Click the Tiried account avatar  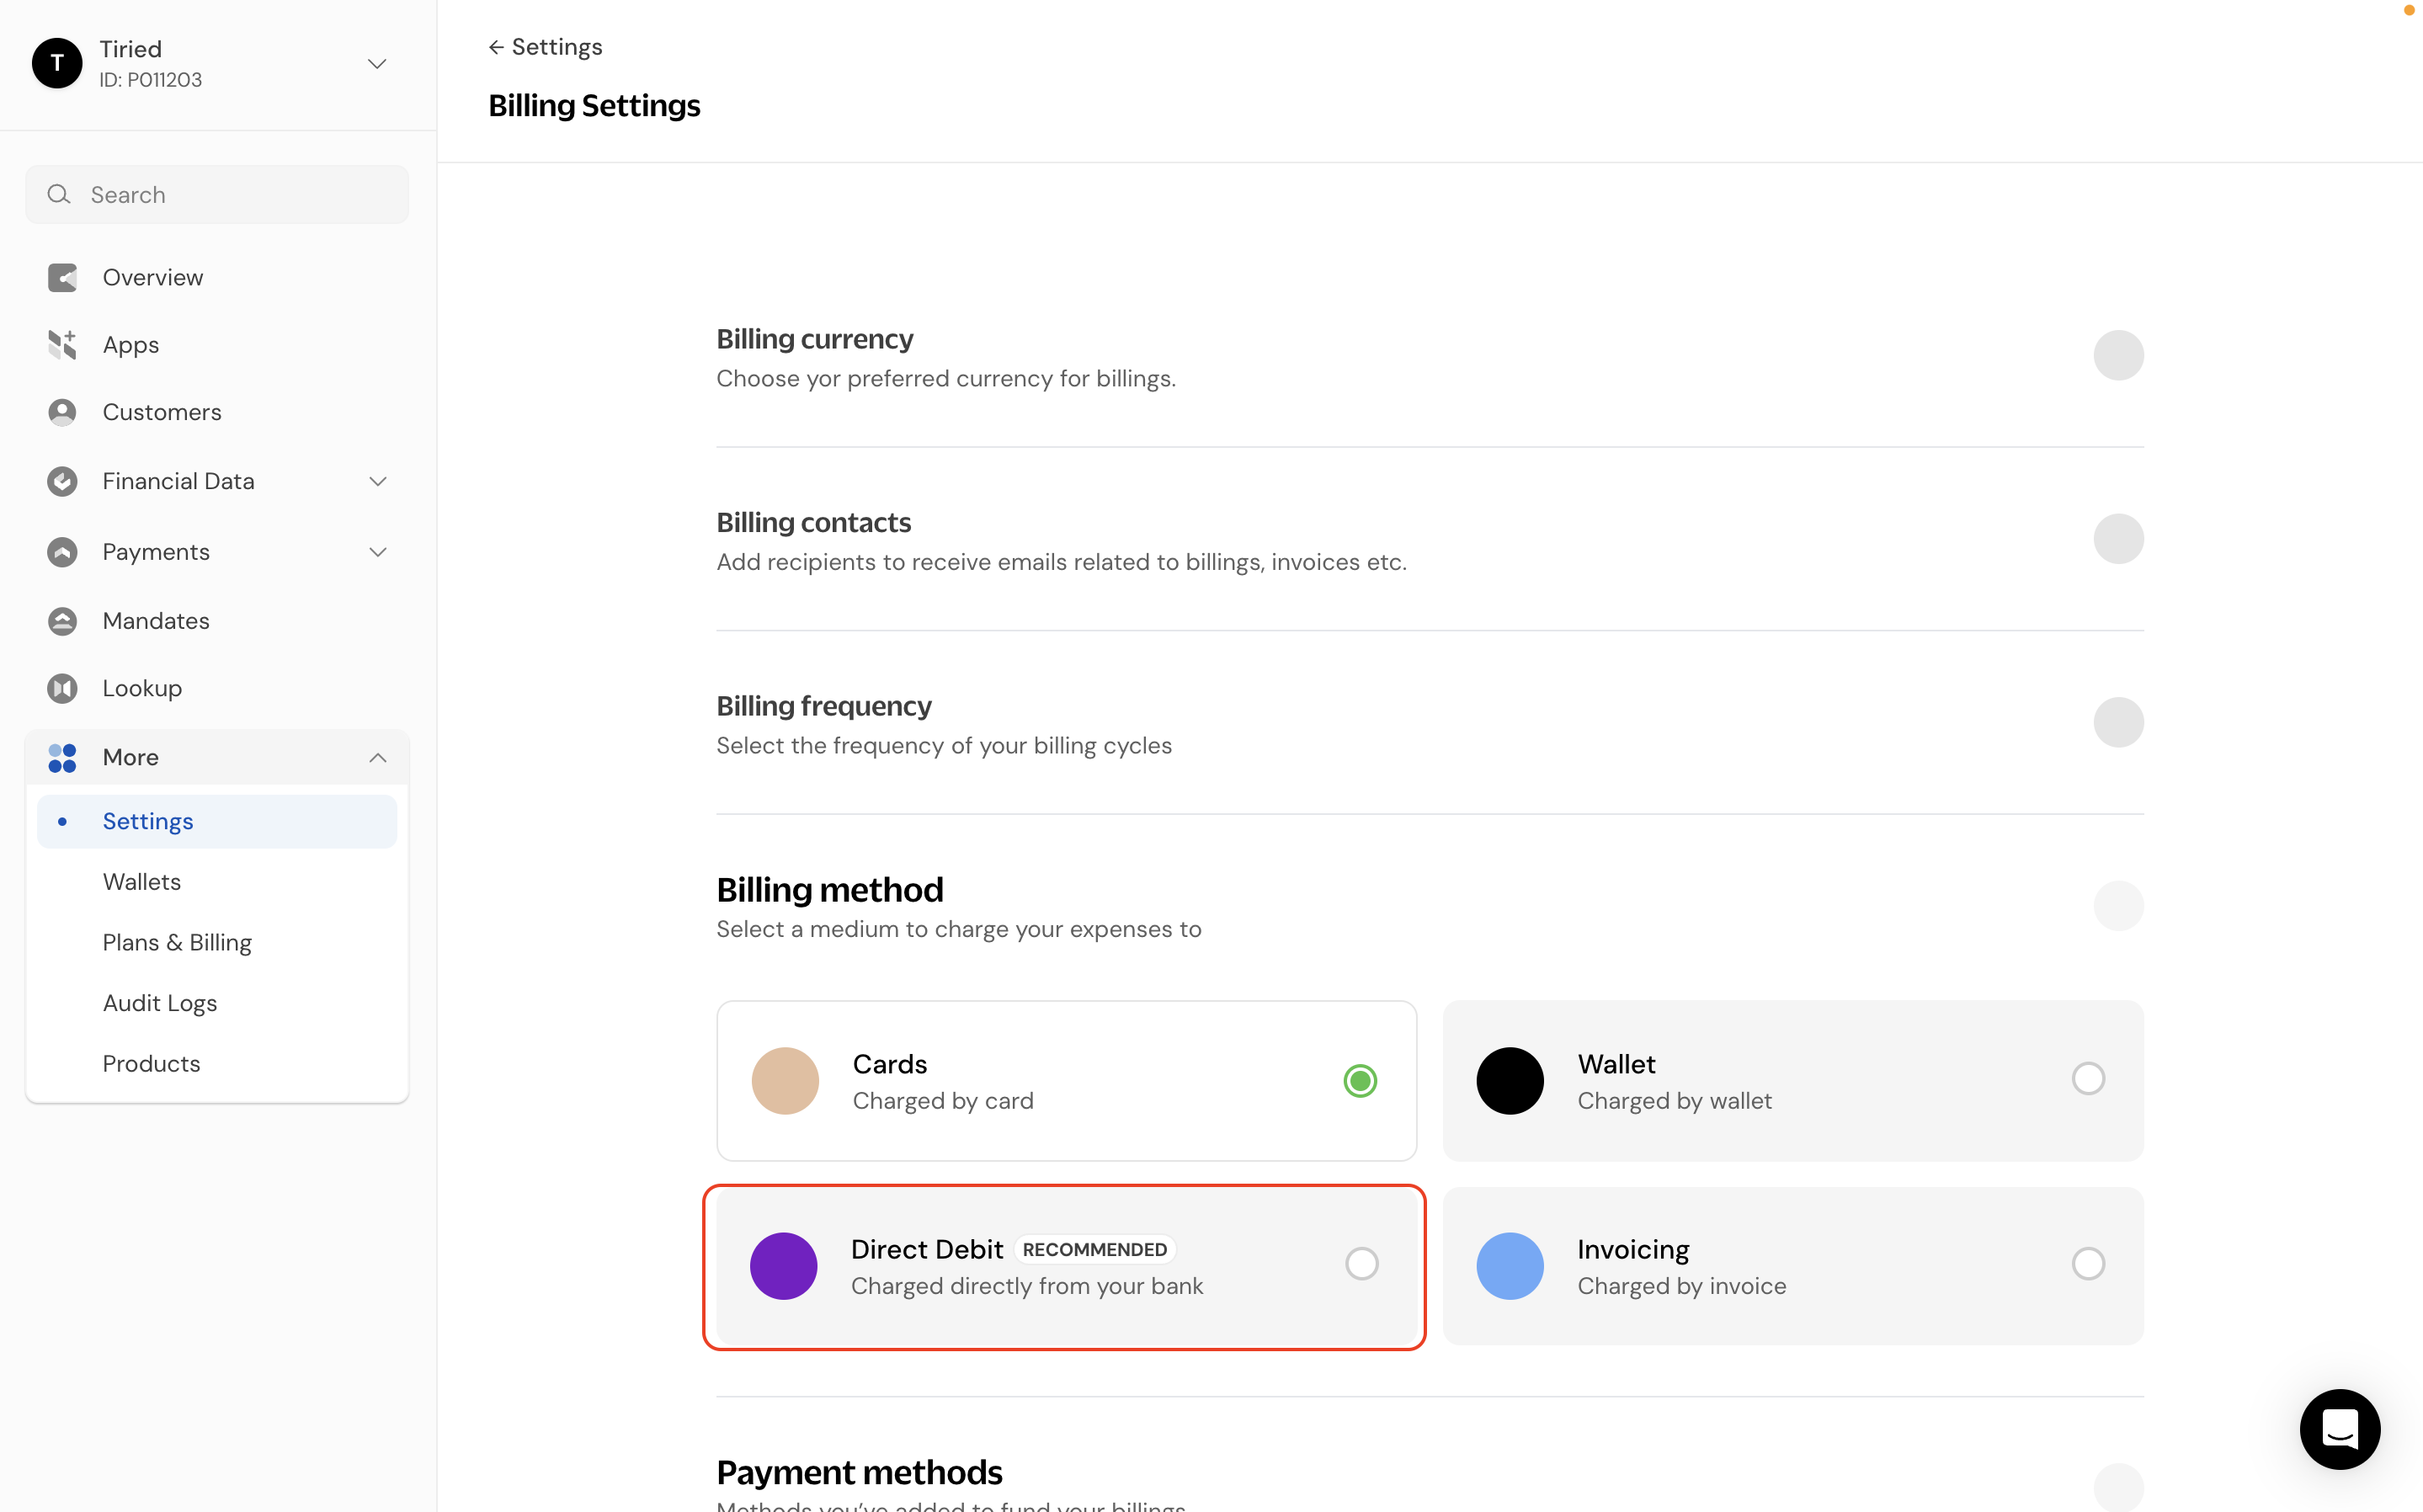click(x=57, y=63)
